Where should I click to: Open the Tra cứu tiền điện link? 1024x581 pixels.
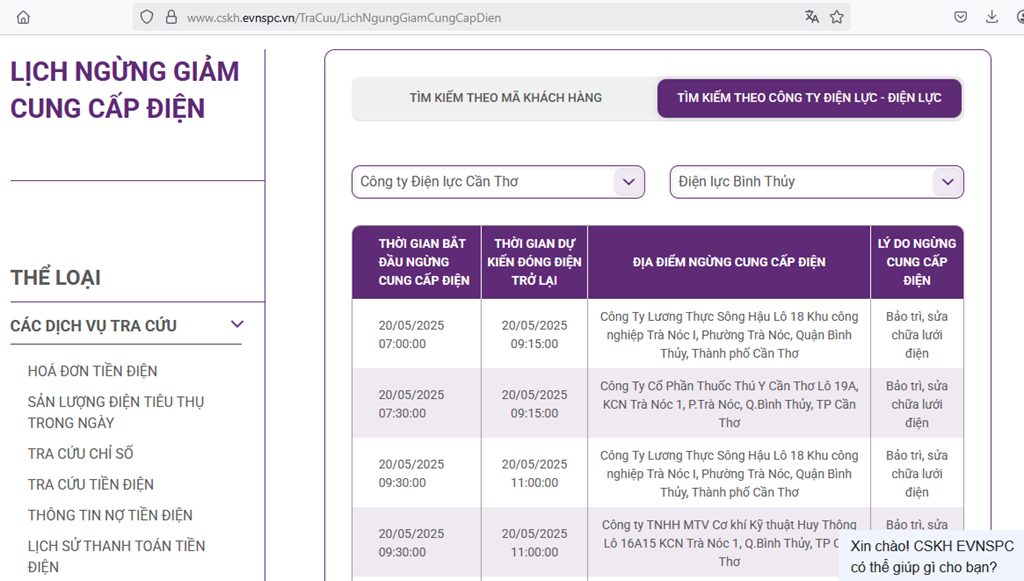[x=91, y=484]
